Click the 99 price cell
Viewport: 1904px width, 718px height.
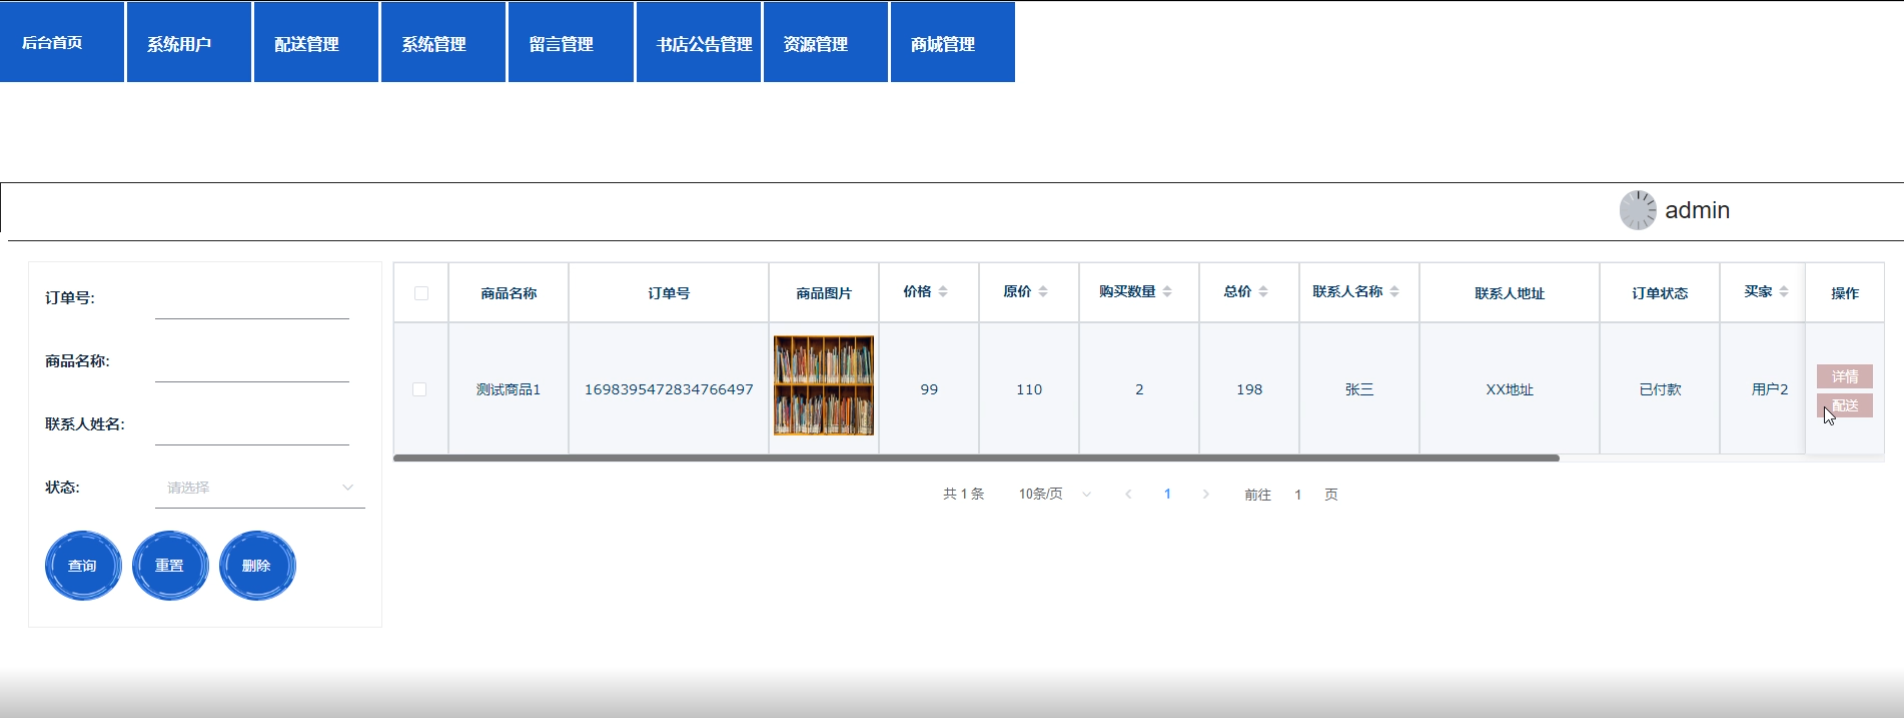pyautogui.click(x=929, y=389)
